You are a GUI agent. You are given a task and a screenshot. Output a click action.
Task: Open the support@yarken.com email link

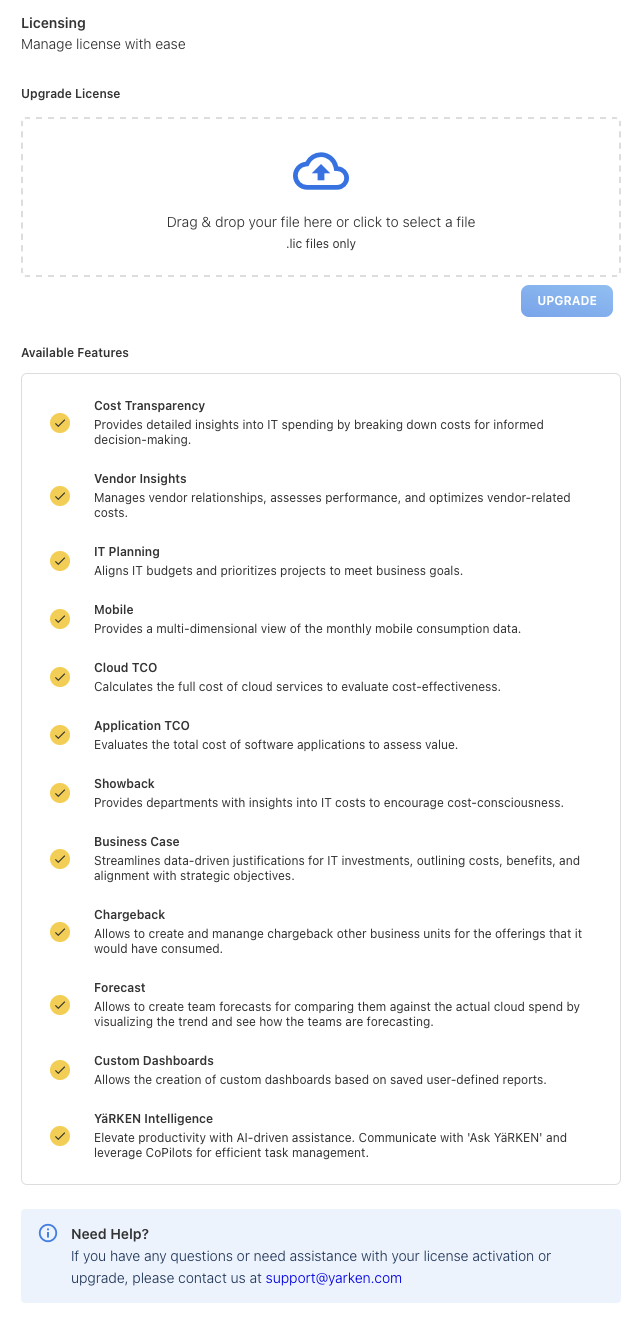[333, 1278]
